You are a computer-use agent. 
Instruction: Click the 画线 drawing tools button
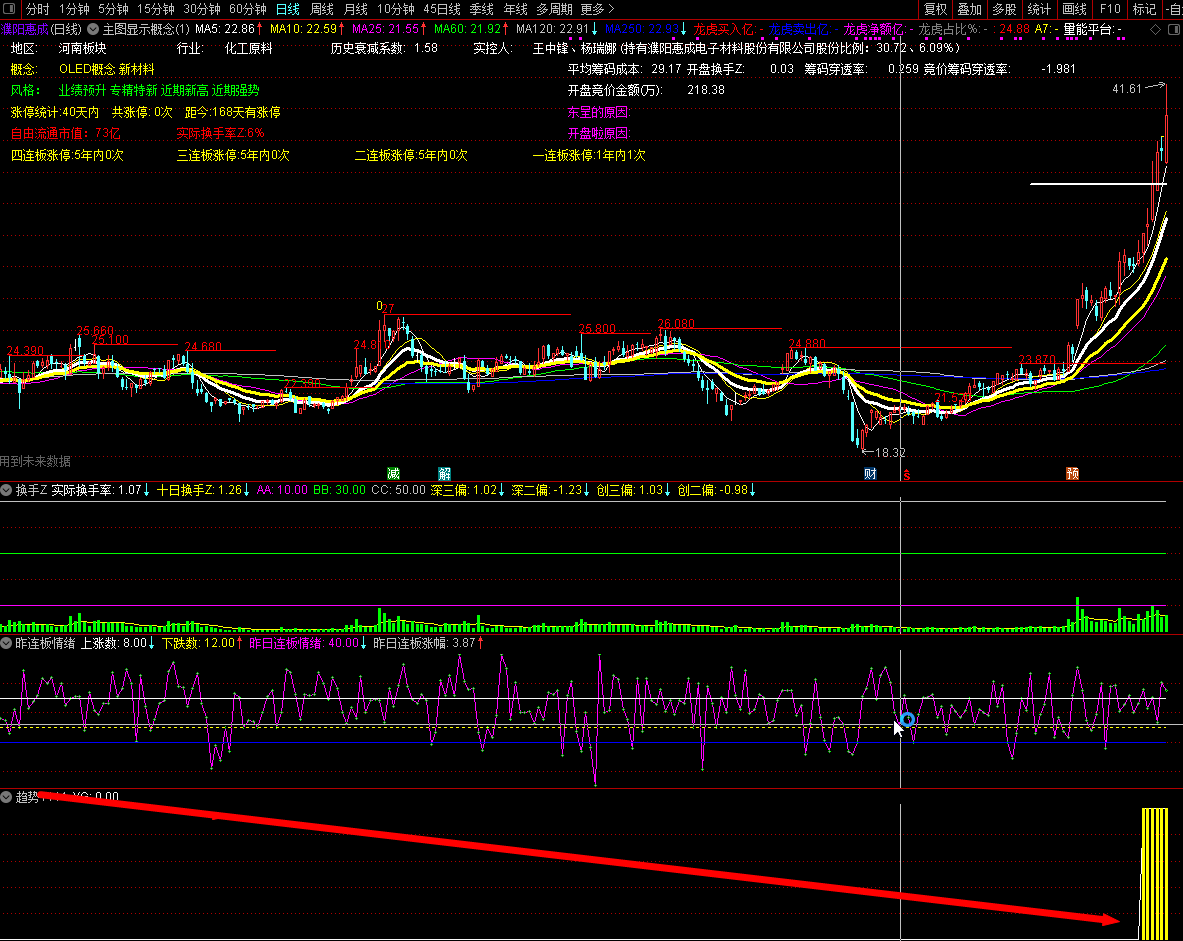coord(1074,9)
